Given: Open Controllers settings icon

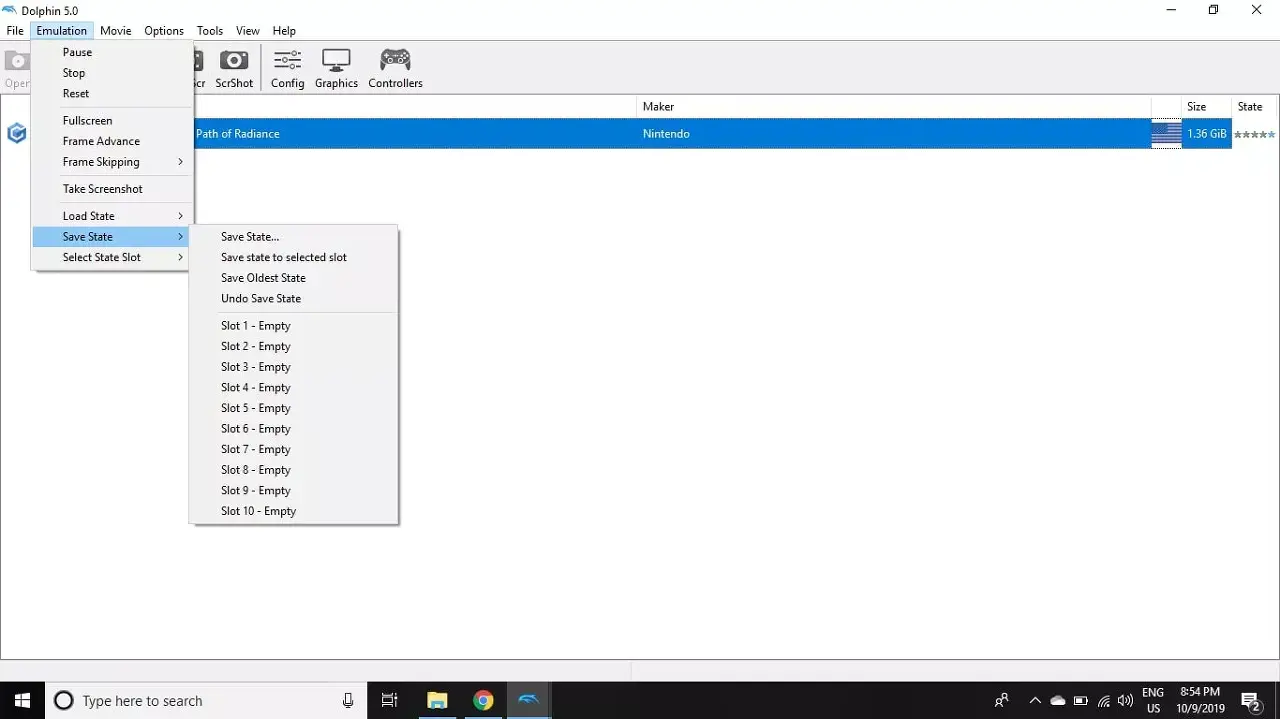Looking at the screenshot, I should tap(395, 69).
